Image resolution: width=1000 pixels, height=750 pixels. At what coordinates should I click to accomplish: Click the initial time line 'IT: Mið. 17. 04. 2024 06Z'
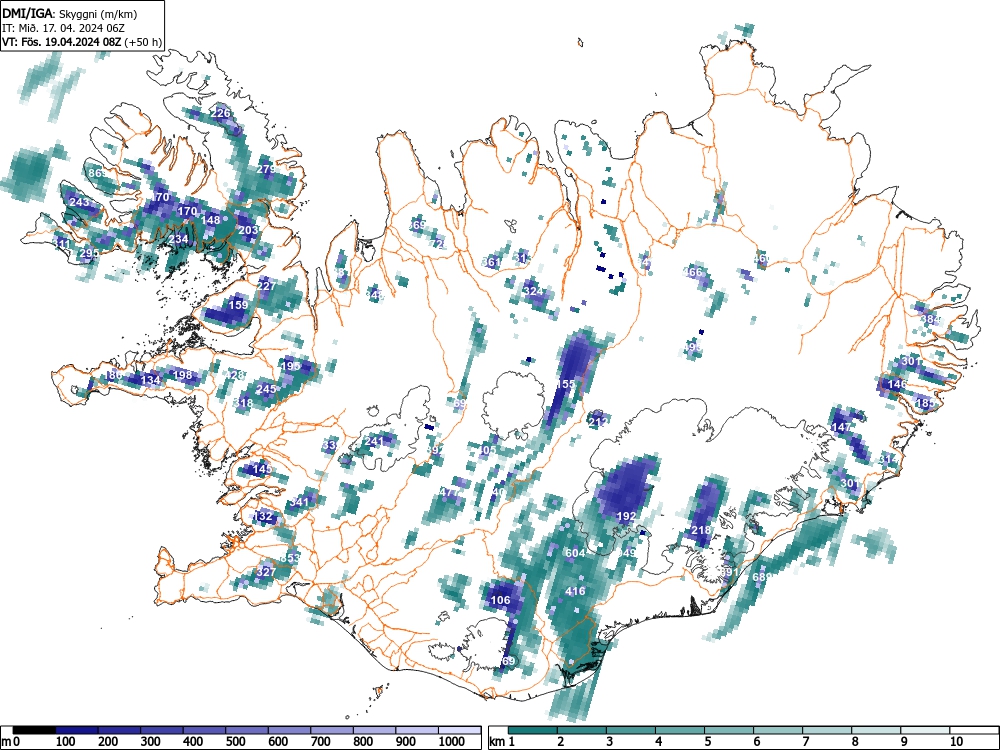(x=64, y=28)
